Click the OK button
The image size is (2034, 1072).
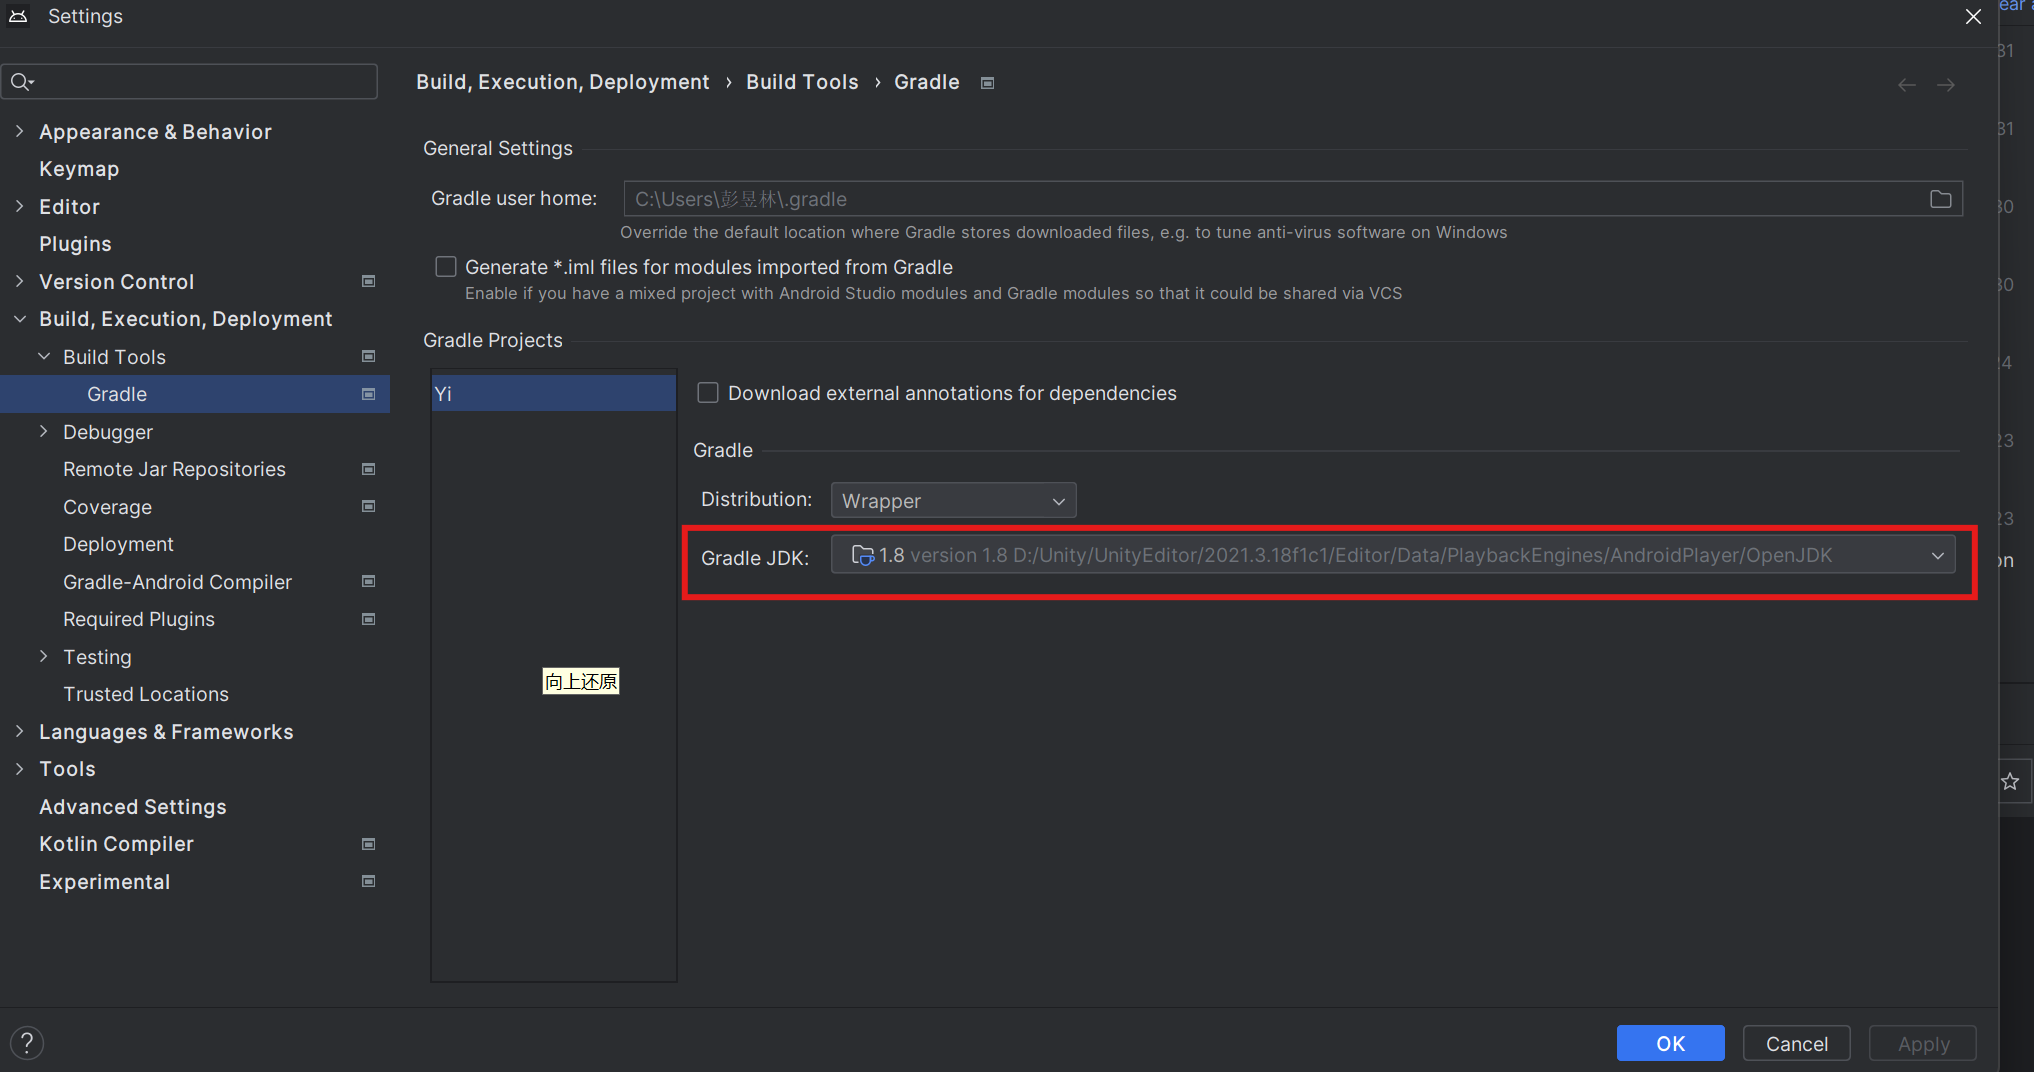[1670, 1043]
